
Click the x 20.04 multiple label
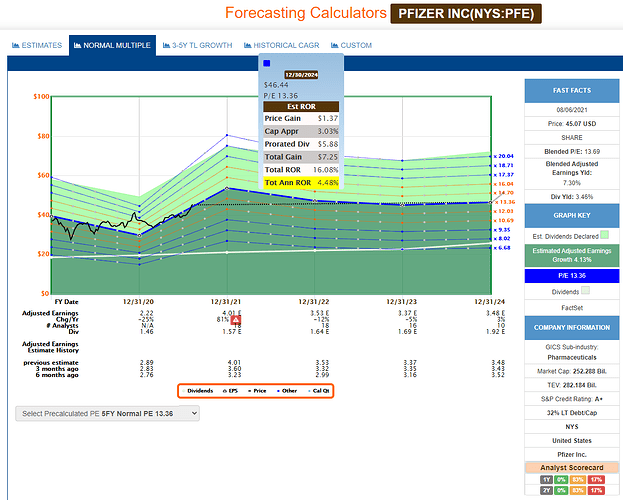[x=504, y=156]
